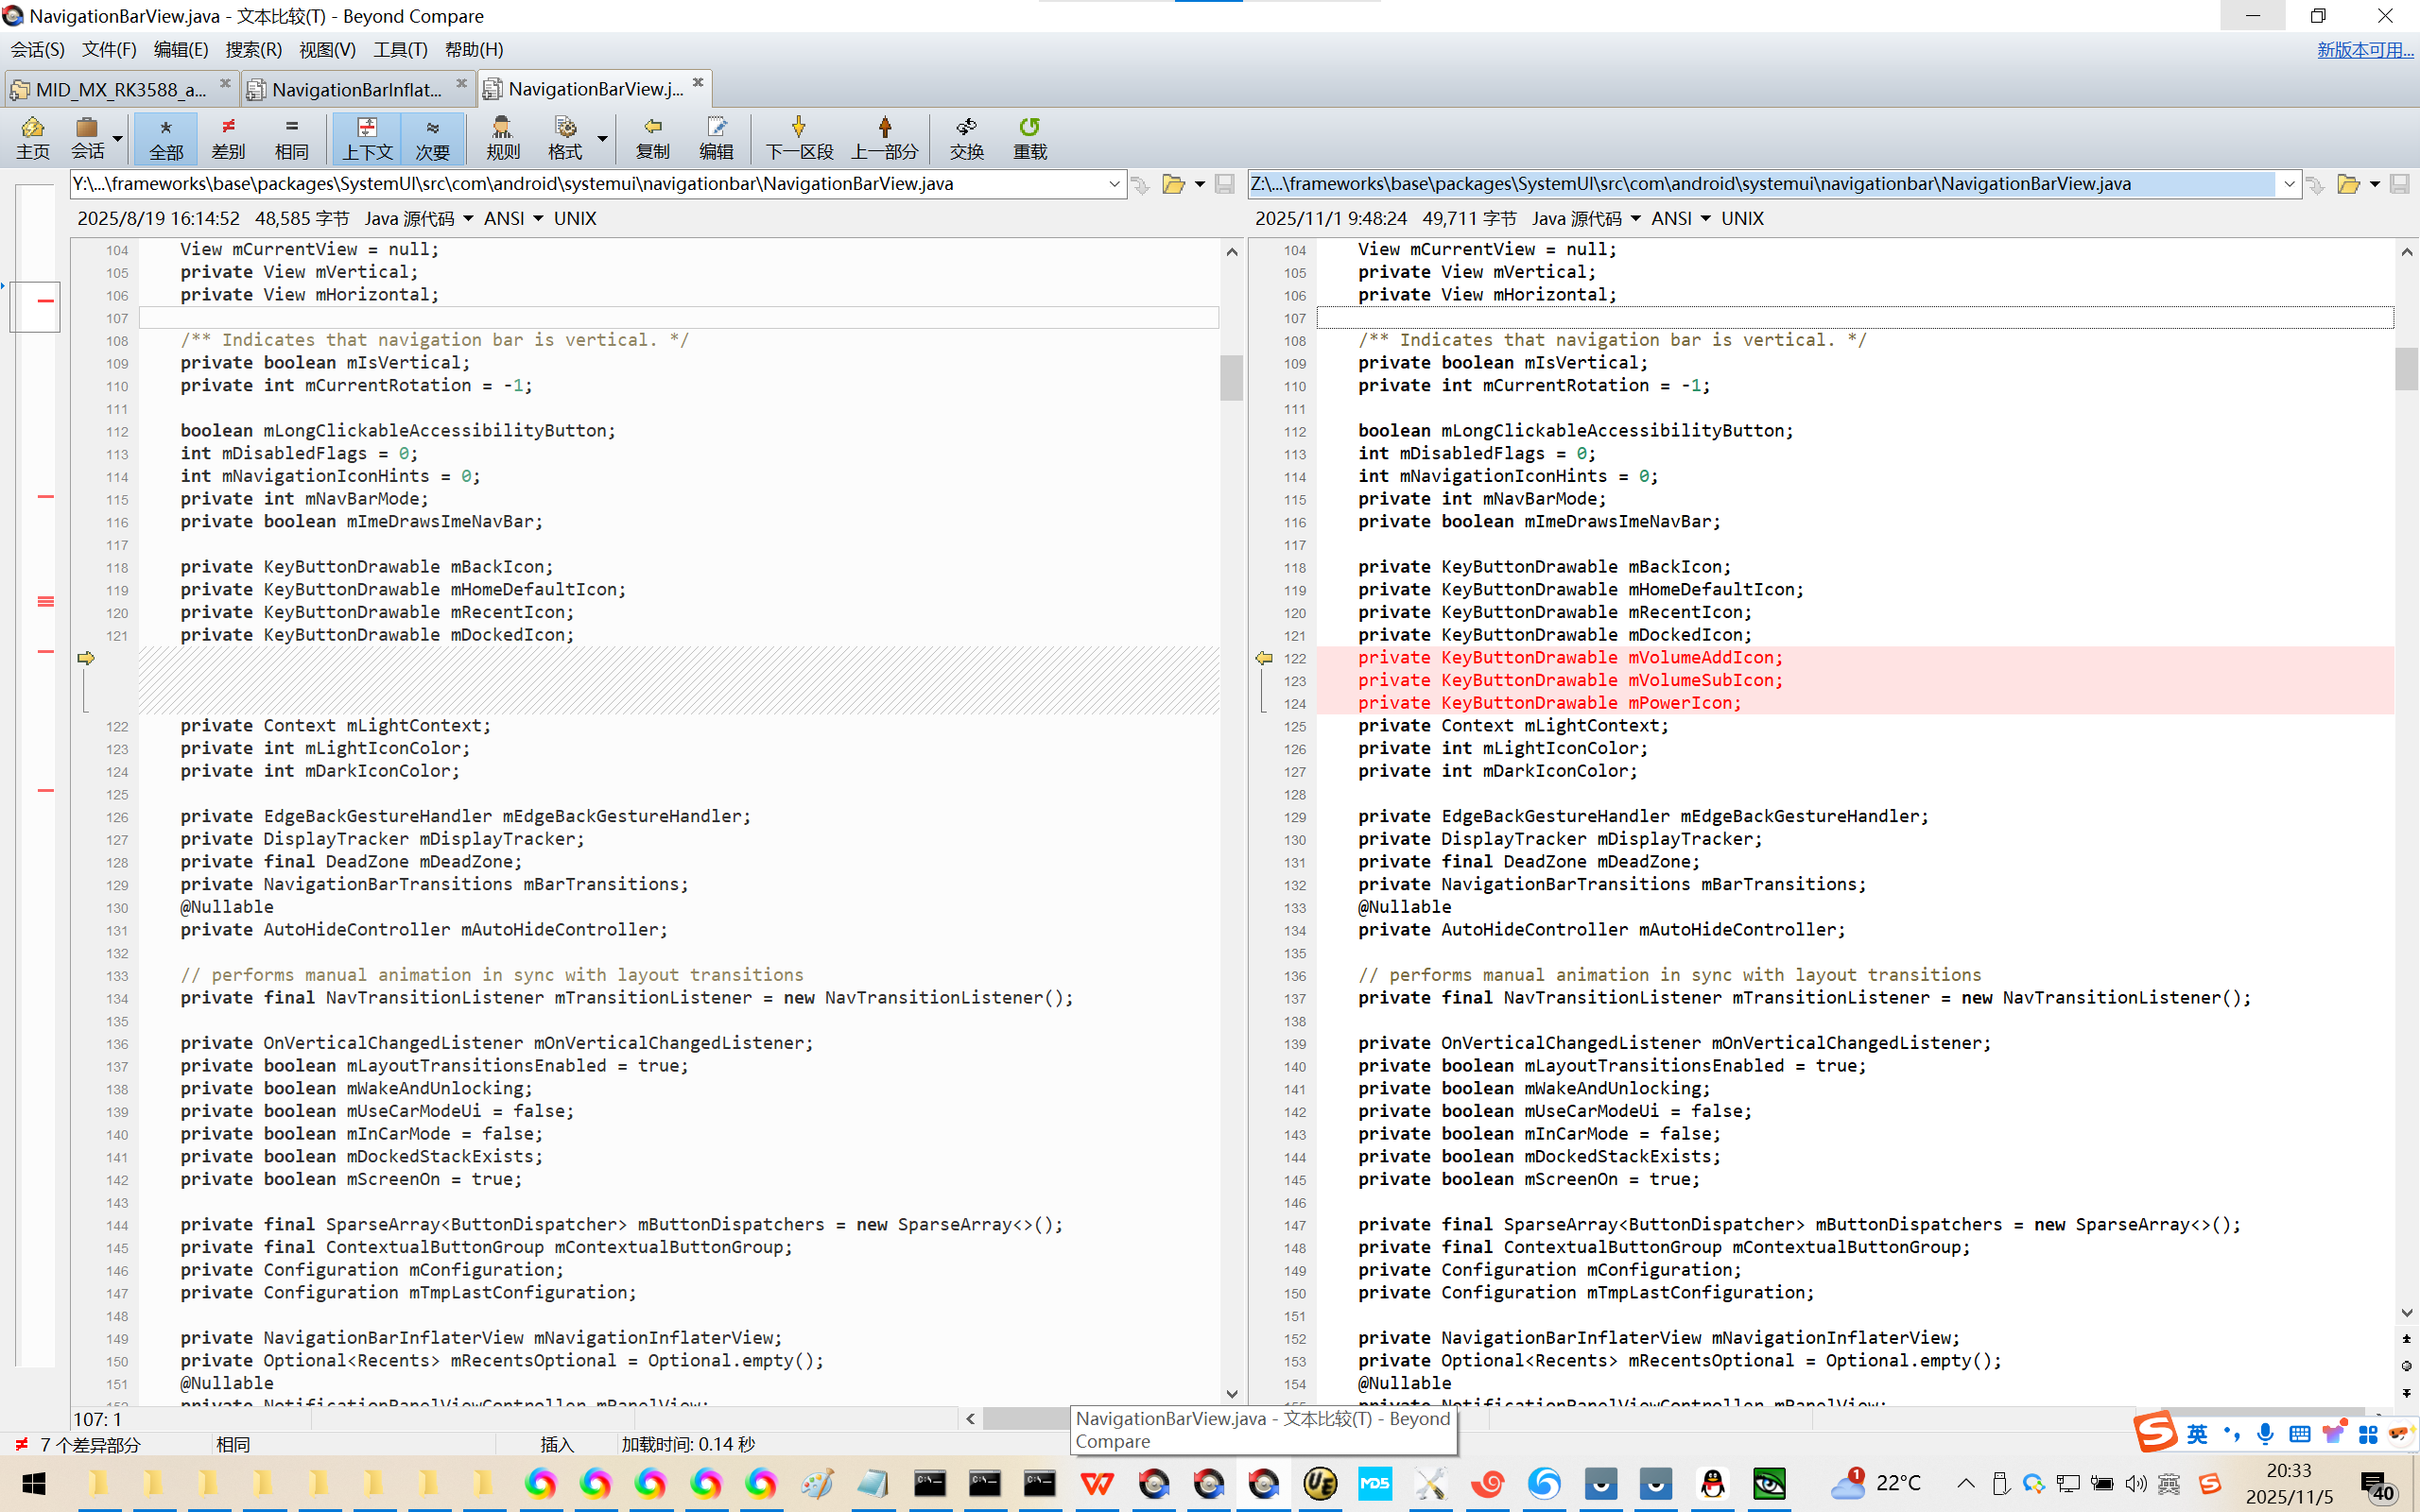This screenshot has width=2420, height=1512.
Task: Click the 新版本可用 link
Action: pyautogui.click(x=2364, y=49)
